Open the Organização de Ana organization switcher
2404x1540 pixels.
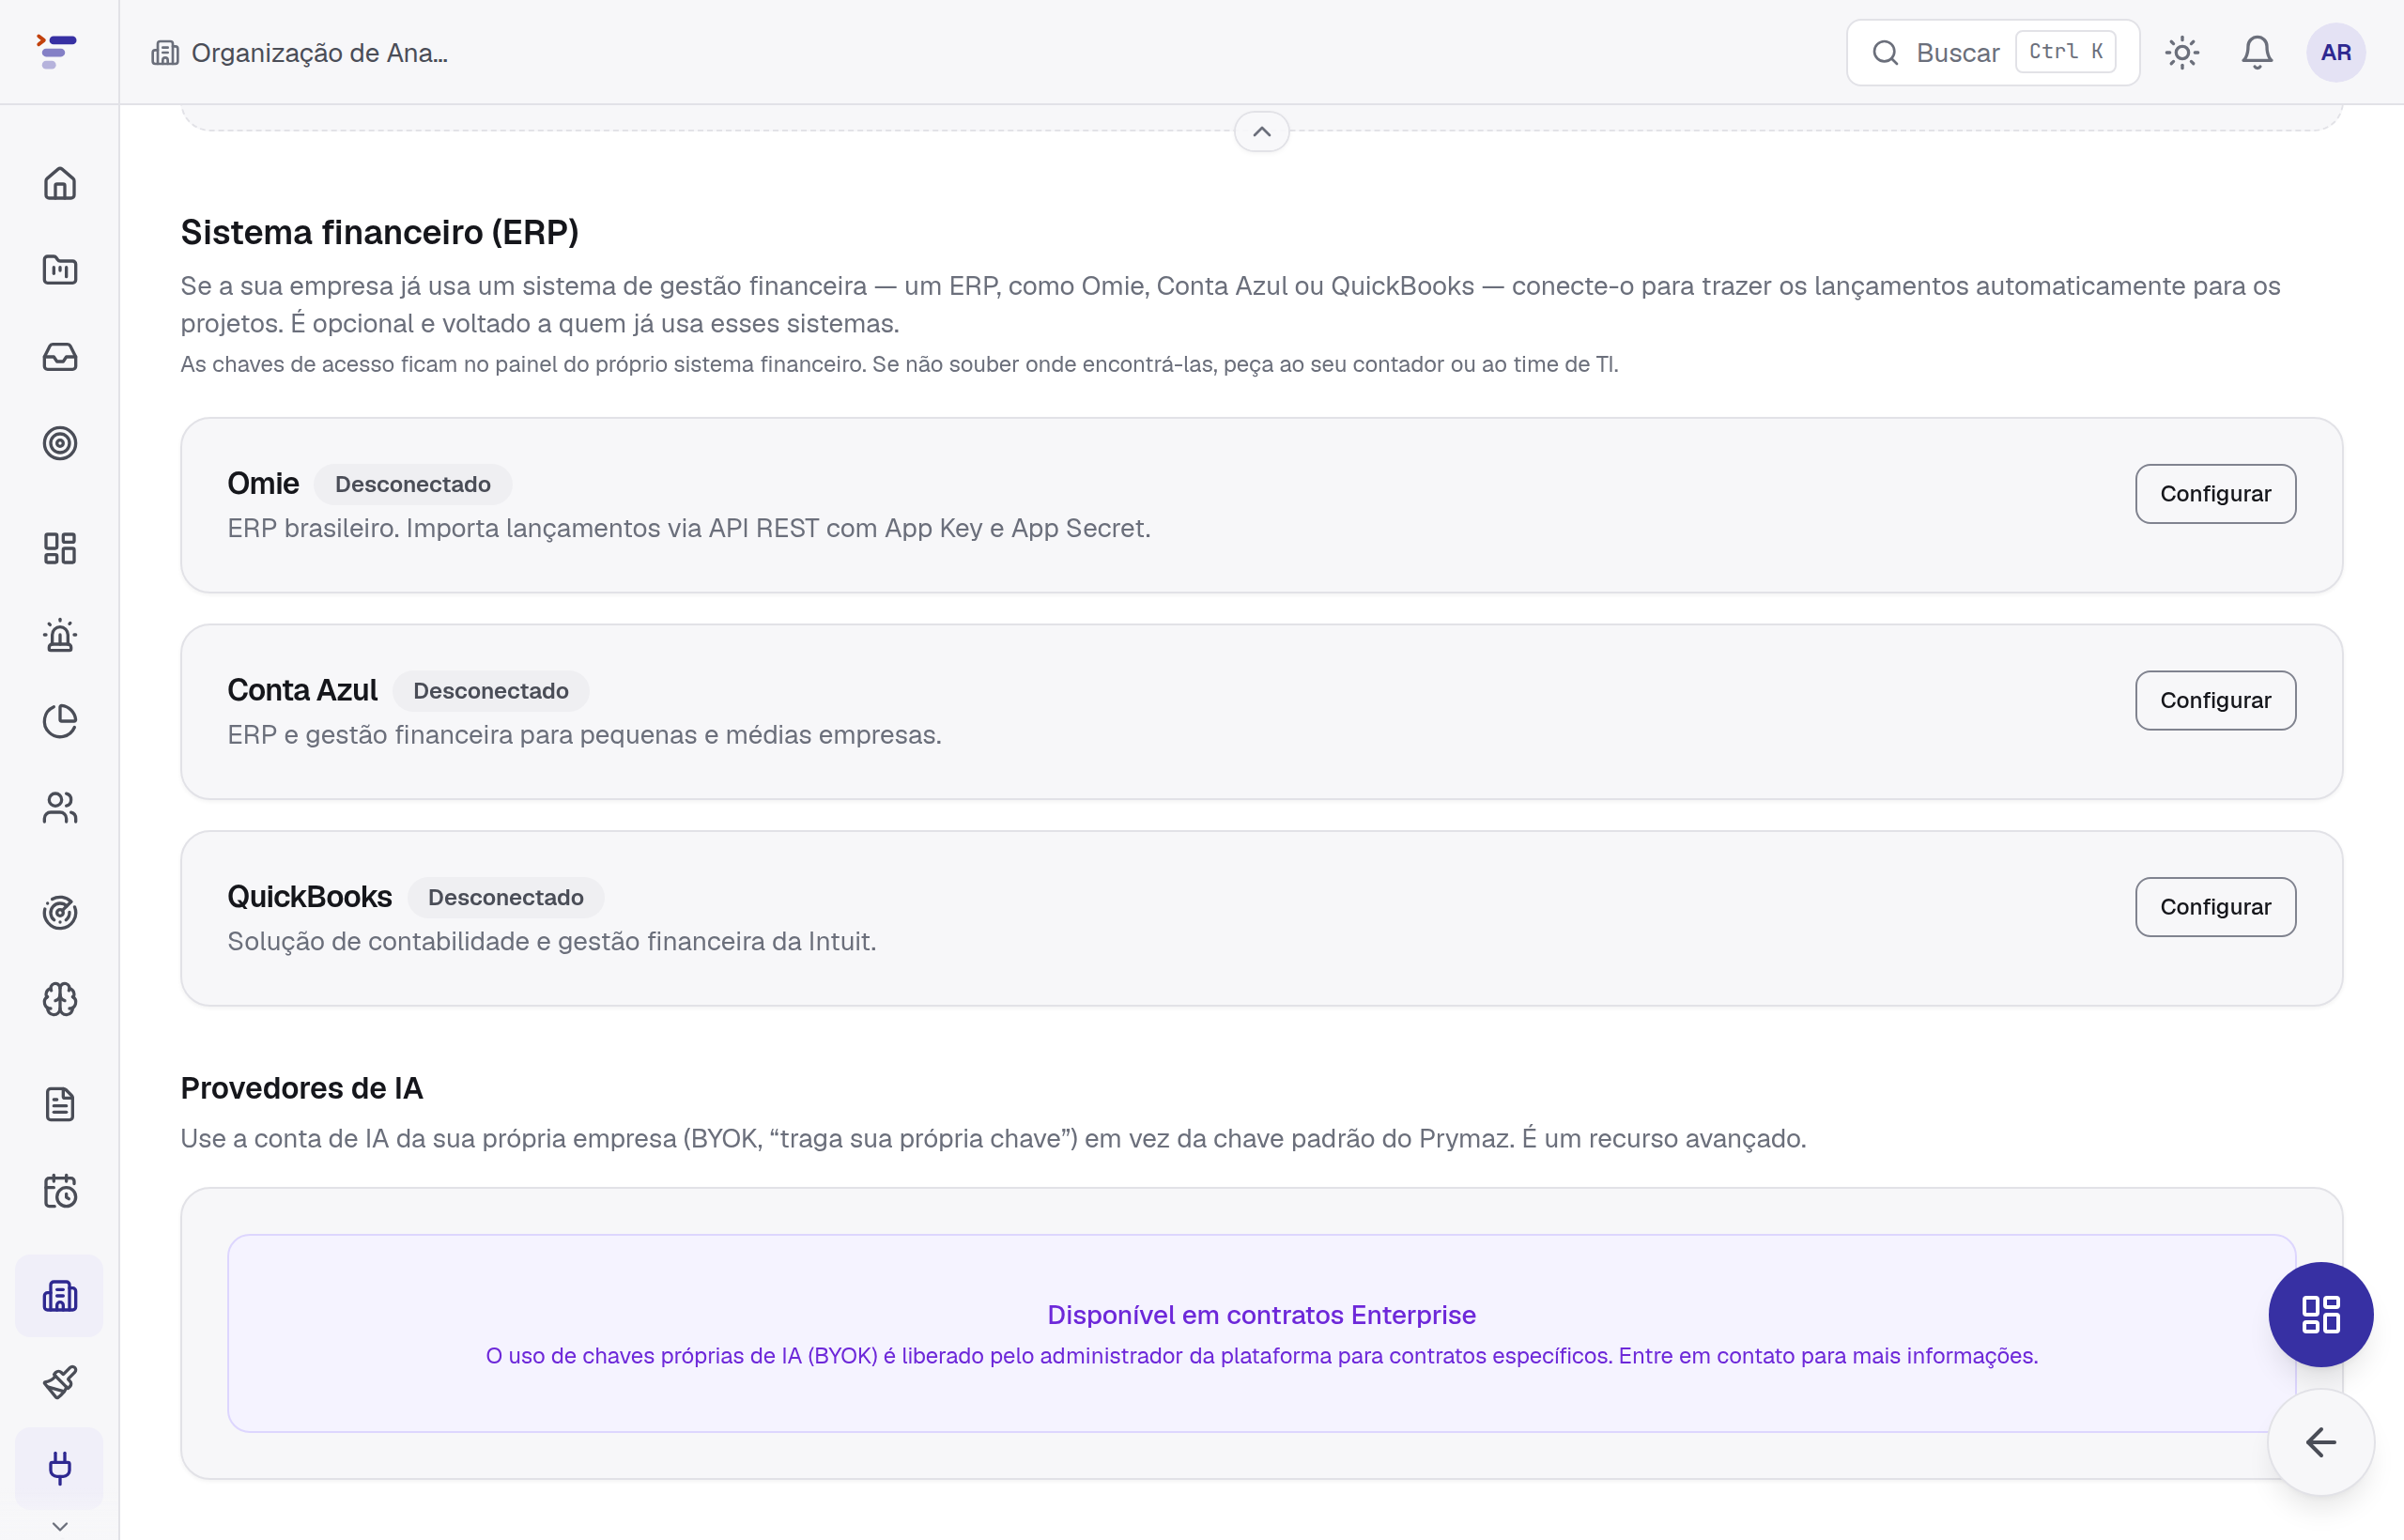300,52
